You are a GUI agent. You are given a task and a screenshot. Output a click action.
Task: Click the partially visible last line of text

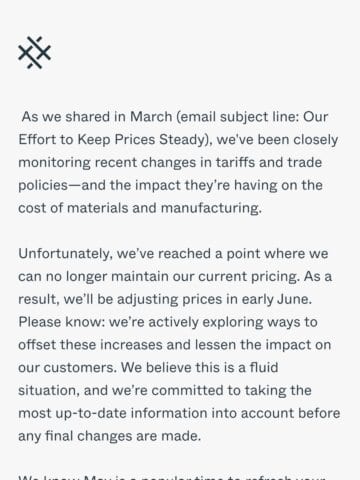click(172, 477)
